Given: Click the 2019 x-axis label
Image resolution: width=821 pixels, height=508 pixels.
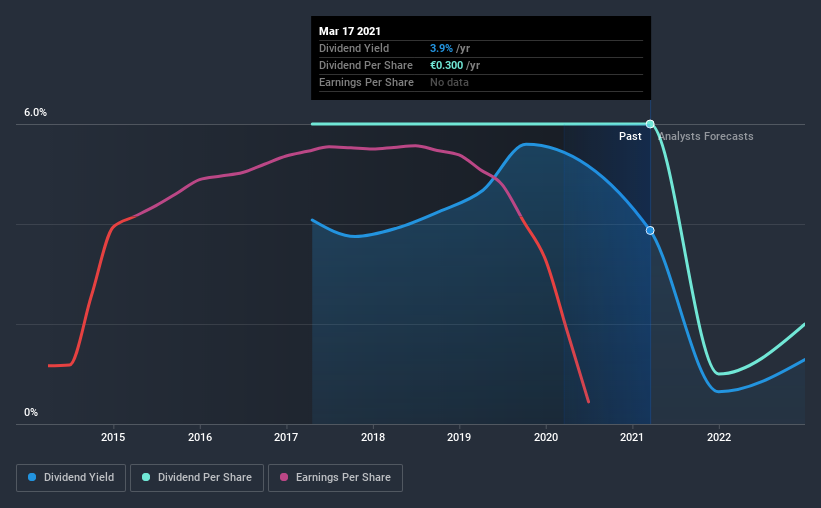Looking at the screenshot, I should (x=459, y=437).
